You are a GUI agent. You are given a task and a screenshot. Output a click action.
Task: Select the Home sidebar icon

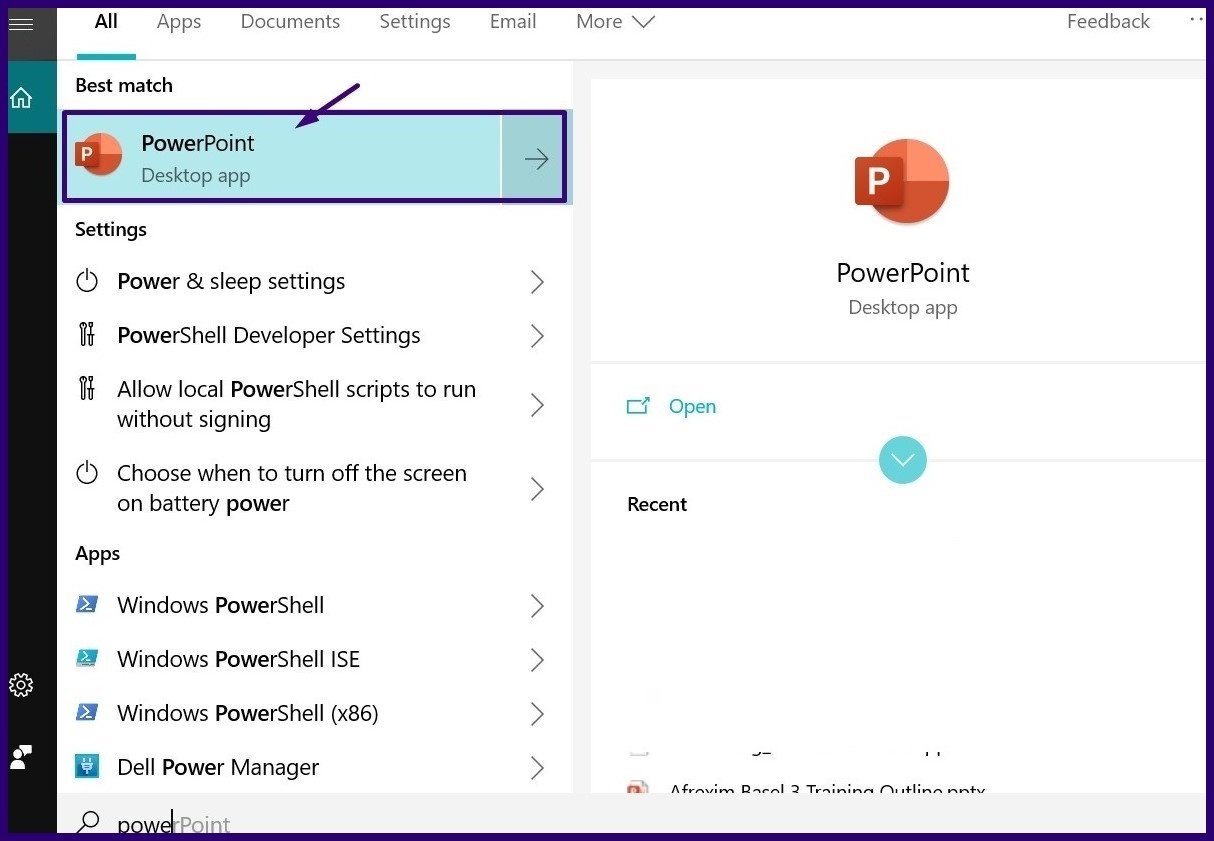21,98
